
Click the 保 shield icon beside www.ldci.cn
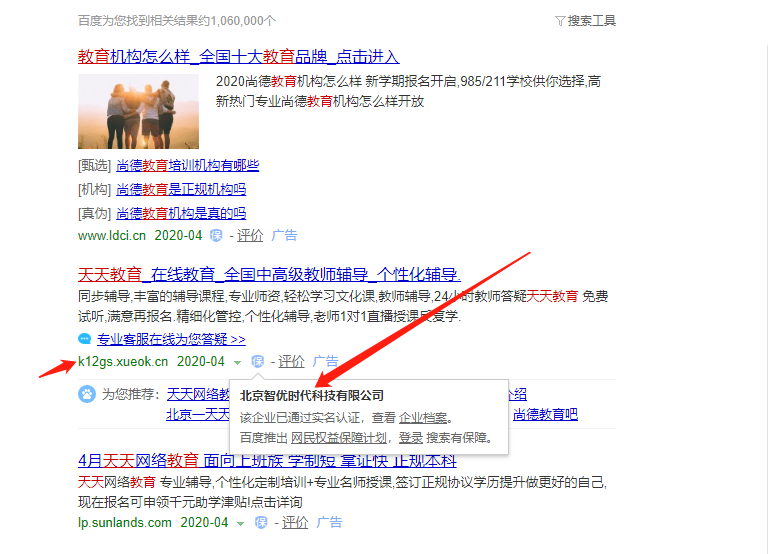tap(216, 236)
